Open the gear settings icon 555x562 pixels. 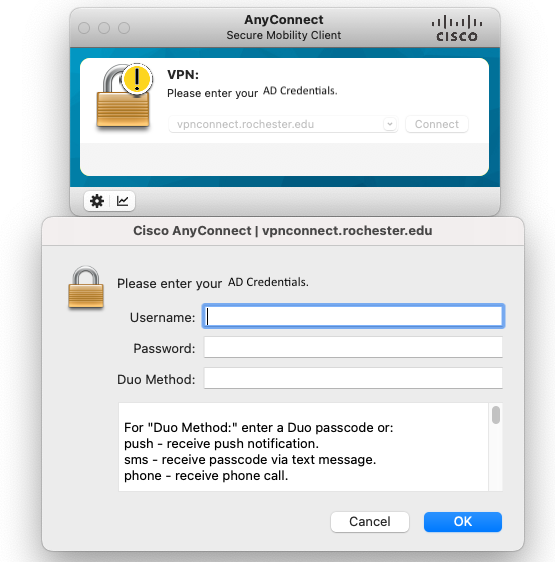(97, 201)
